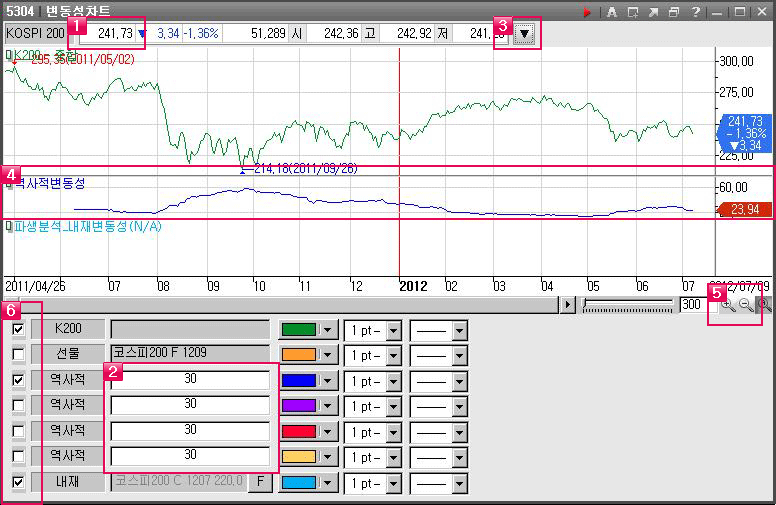Click the add new window icon

click(633, 12)
